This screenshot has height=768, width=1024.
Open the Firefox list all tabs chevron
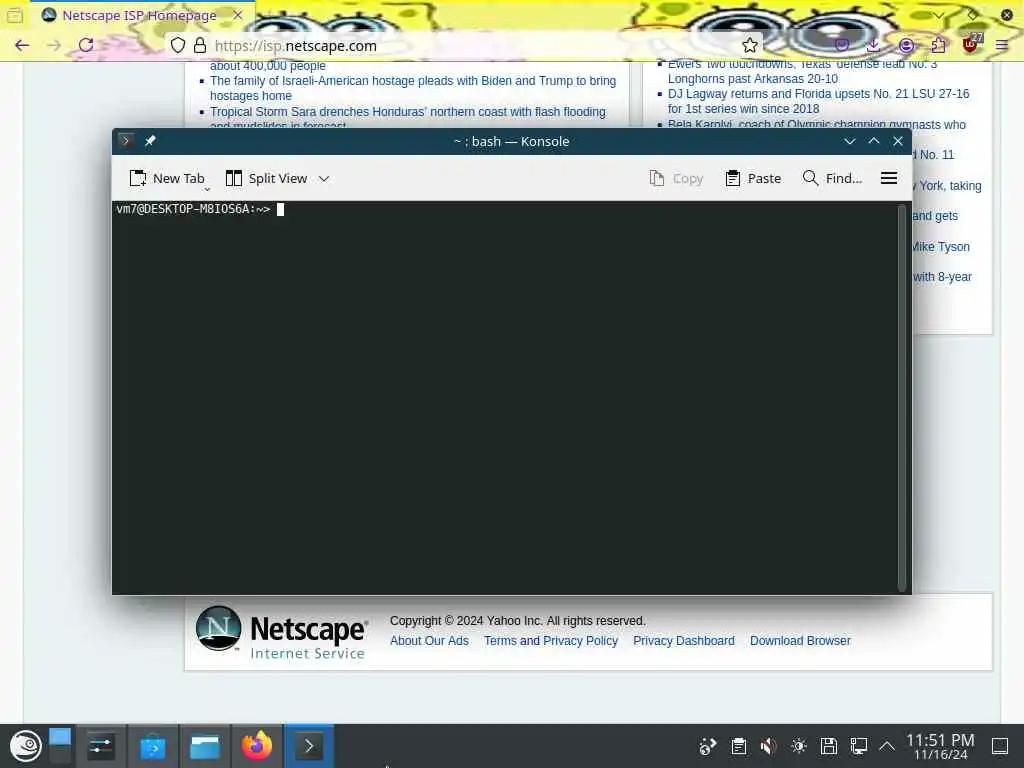pyautogui.click(x=938, y=15)
